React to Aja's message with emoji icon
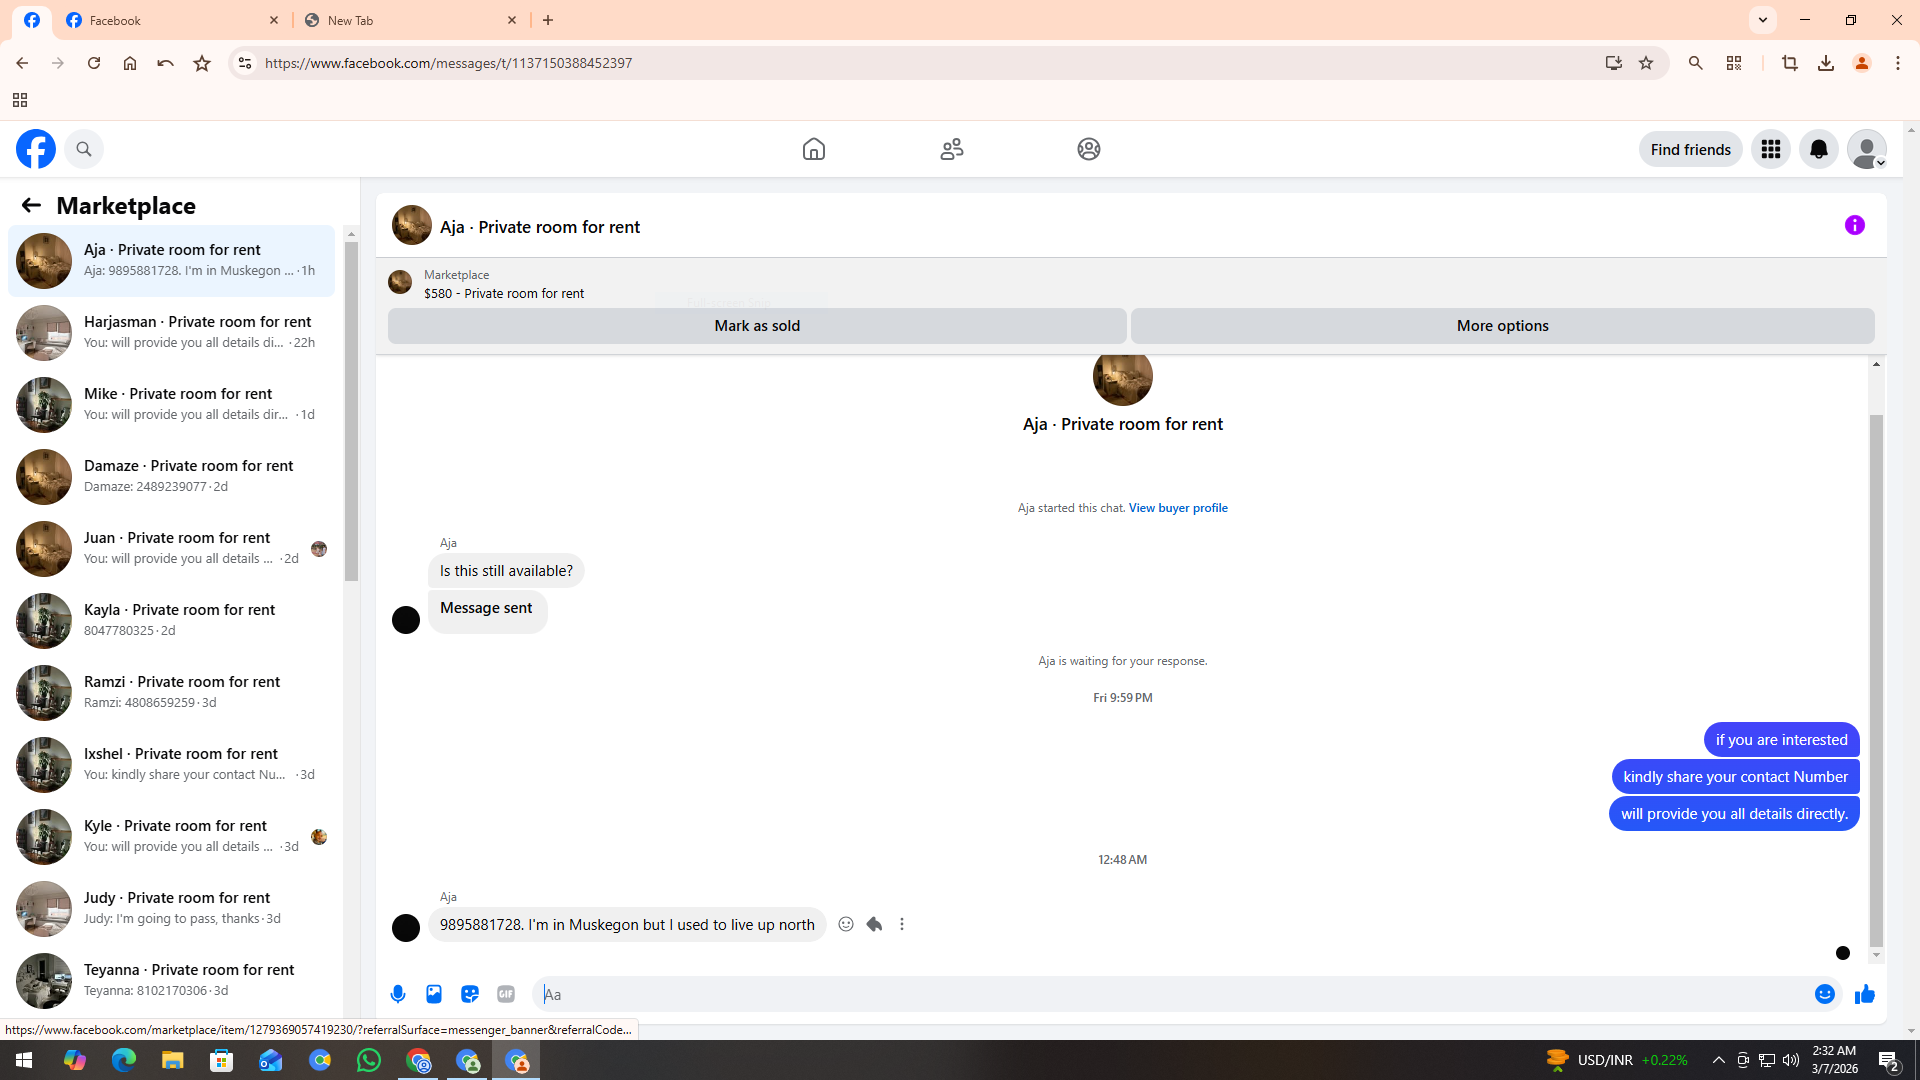Viewport: 1920px width, 1080px height. tap(846, 925)
